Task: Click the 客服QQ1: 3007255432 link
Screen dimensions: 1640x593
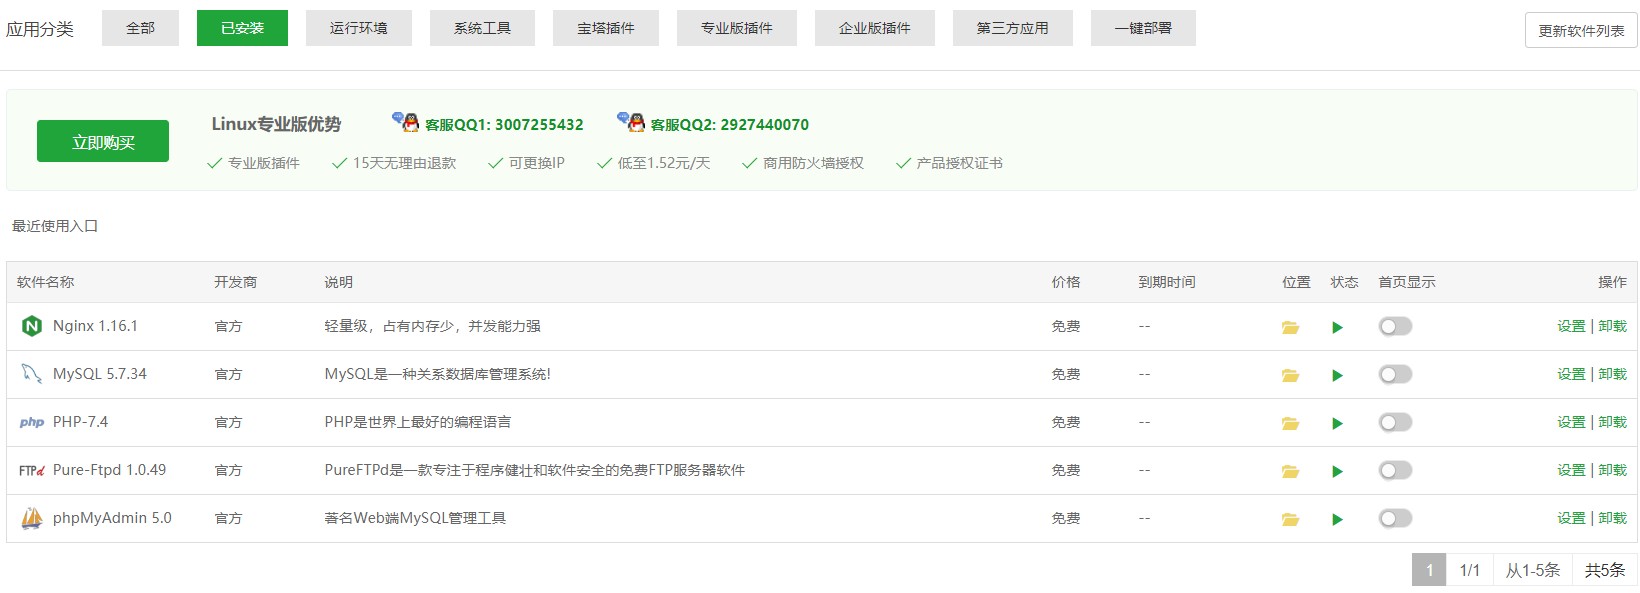Action: point(504,125)
